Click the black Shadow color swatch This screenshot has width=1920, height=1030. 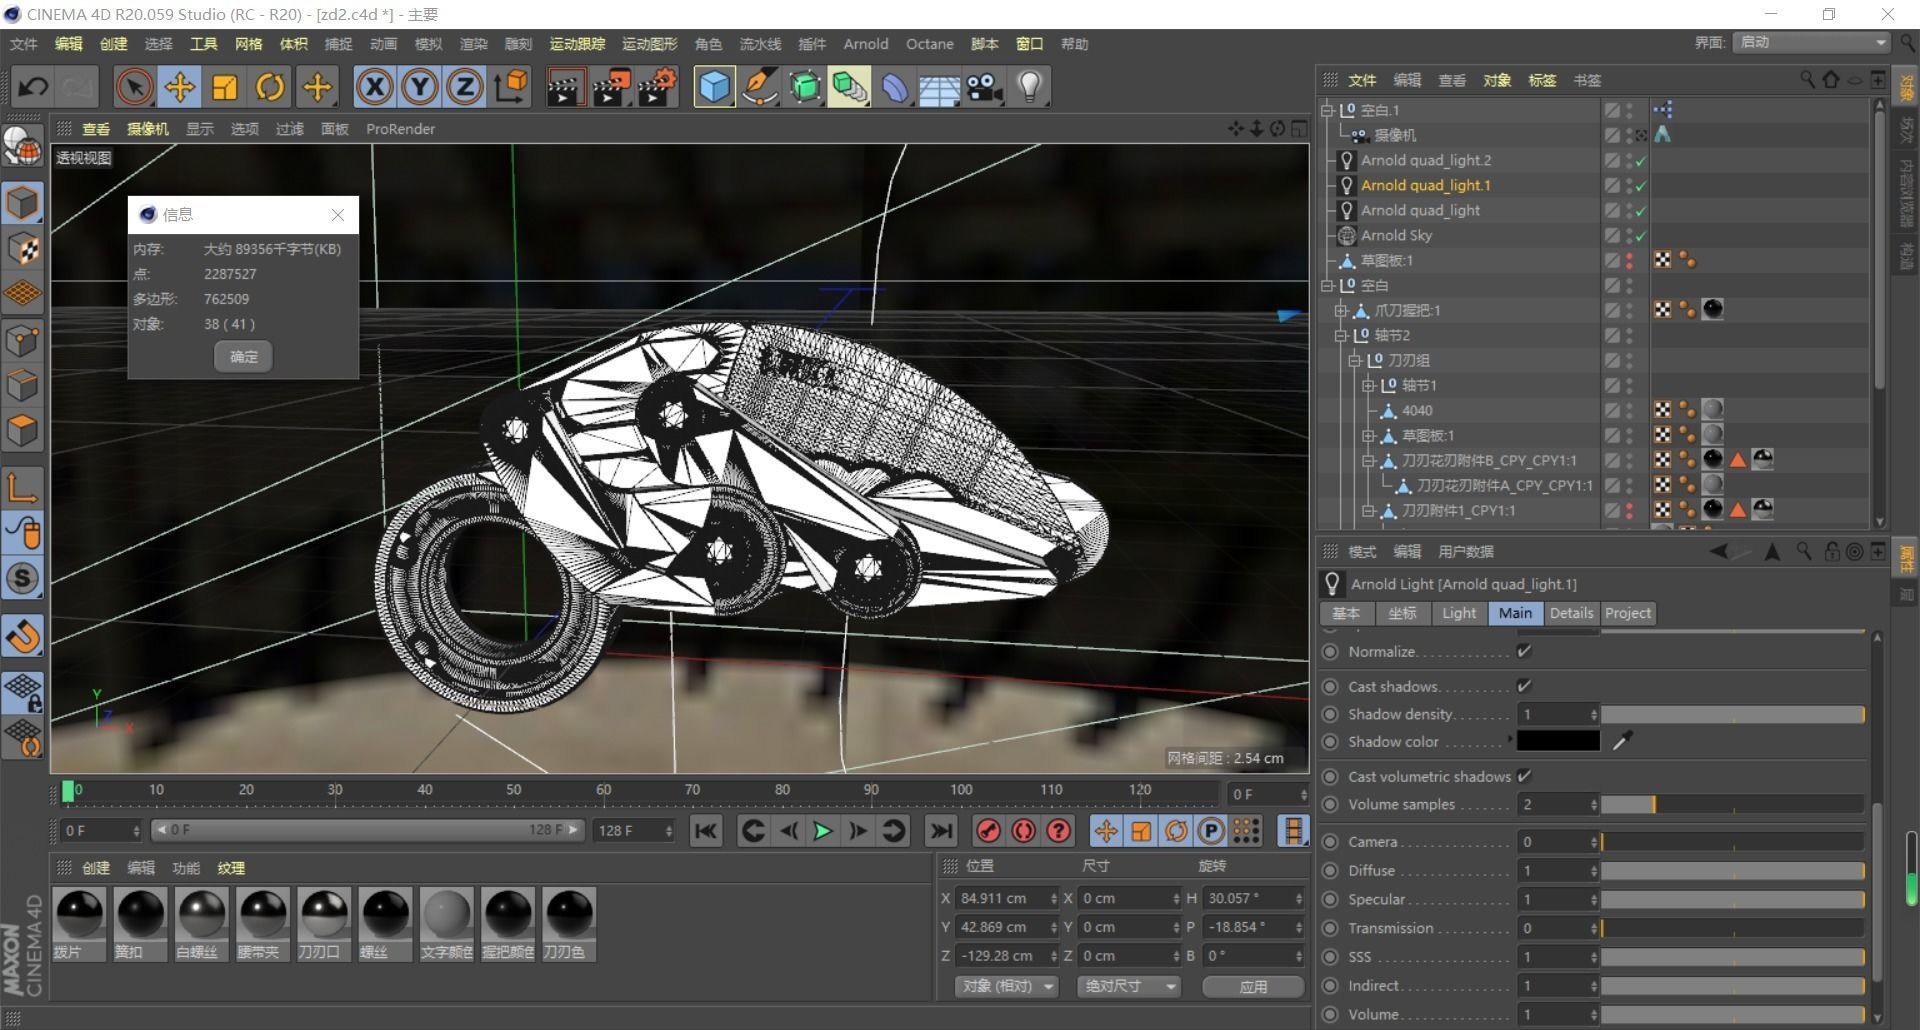(x=1557, y=741)
